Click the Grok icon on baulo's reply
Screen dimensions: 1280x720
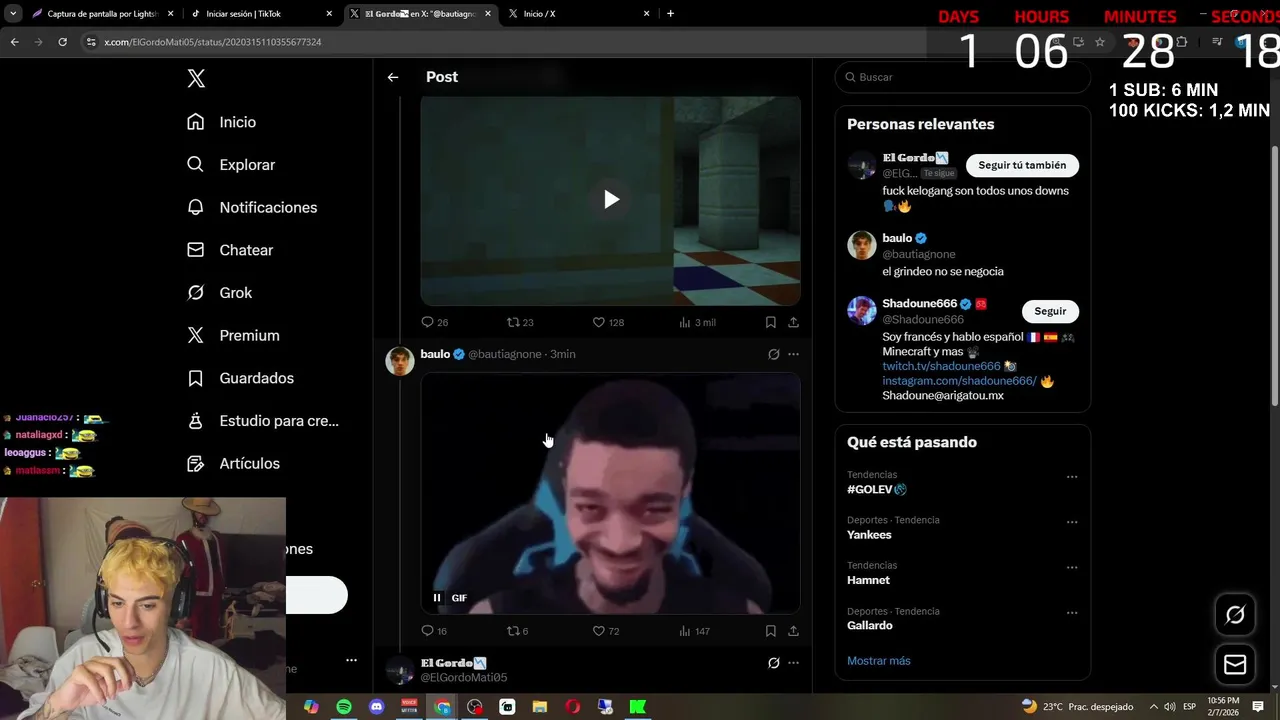(773, 354)
